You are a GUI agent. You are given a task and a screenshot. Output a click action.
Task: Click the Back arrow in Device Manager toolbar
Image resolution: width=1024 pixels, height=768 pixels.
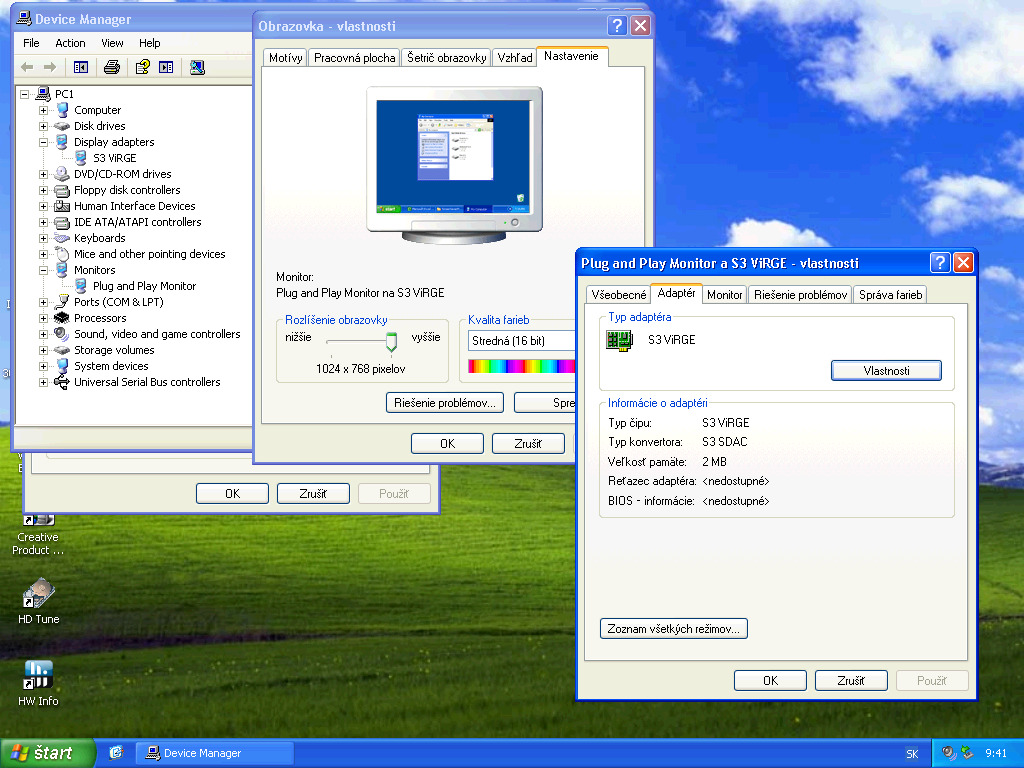coord(27,67)
